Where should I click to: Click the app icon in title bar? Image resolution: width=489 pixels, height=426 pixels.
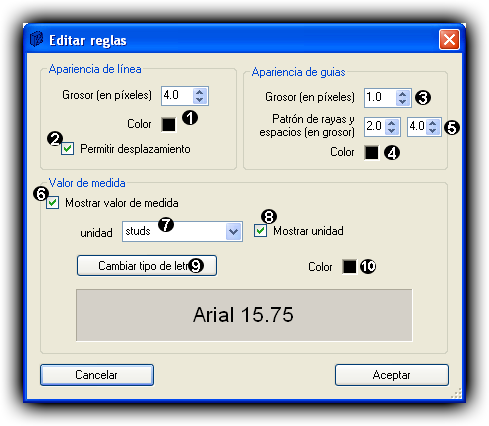pos(36,39)
